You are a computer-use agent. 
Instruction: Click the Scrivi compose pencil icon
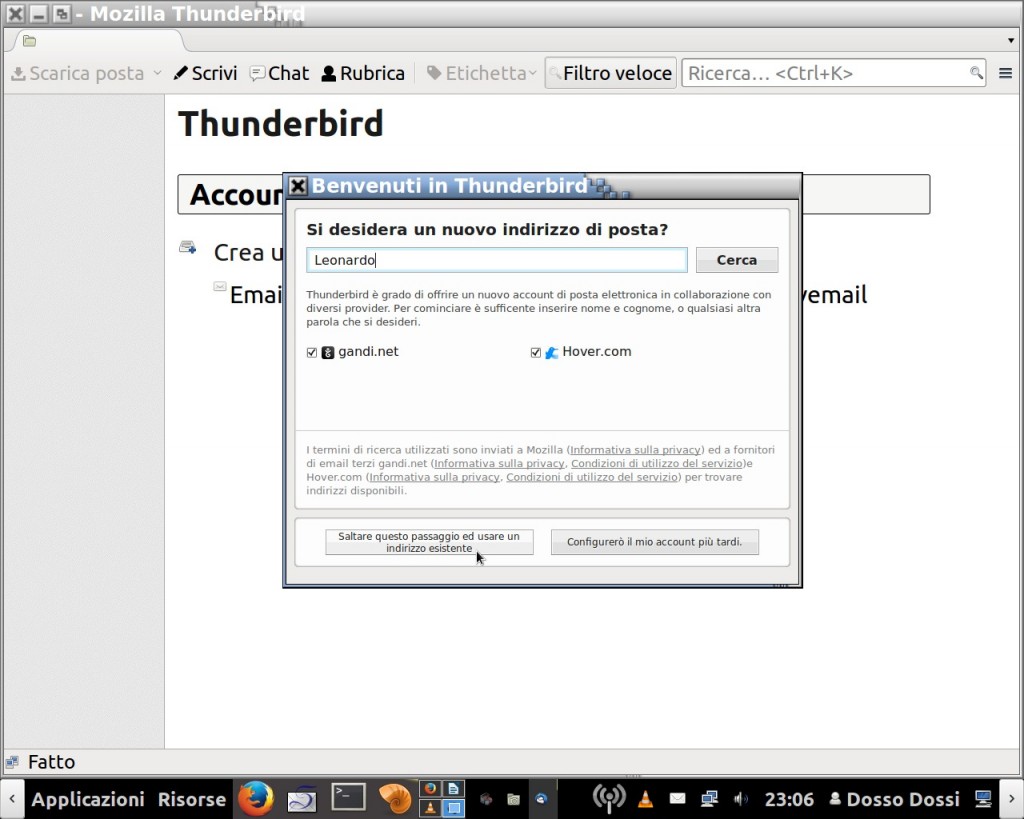click(180, 73)
